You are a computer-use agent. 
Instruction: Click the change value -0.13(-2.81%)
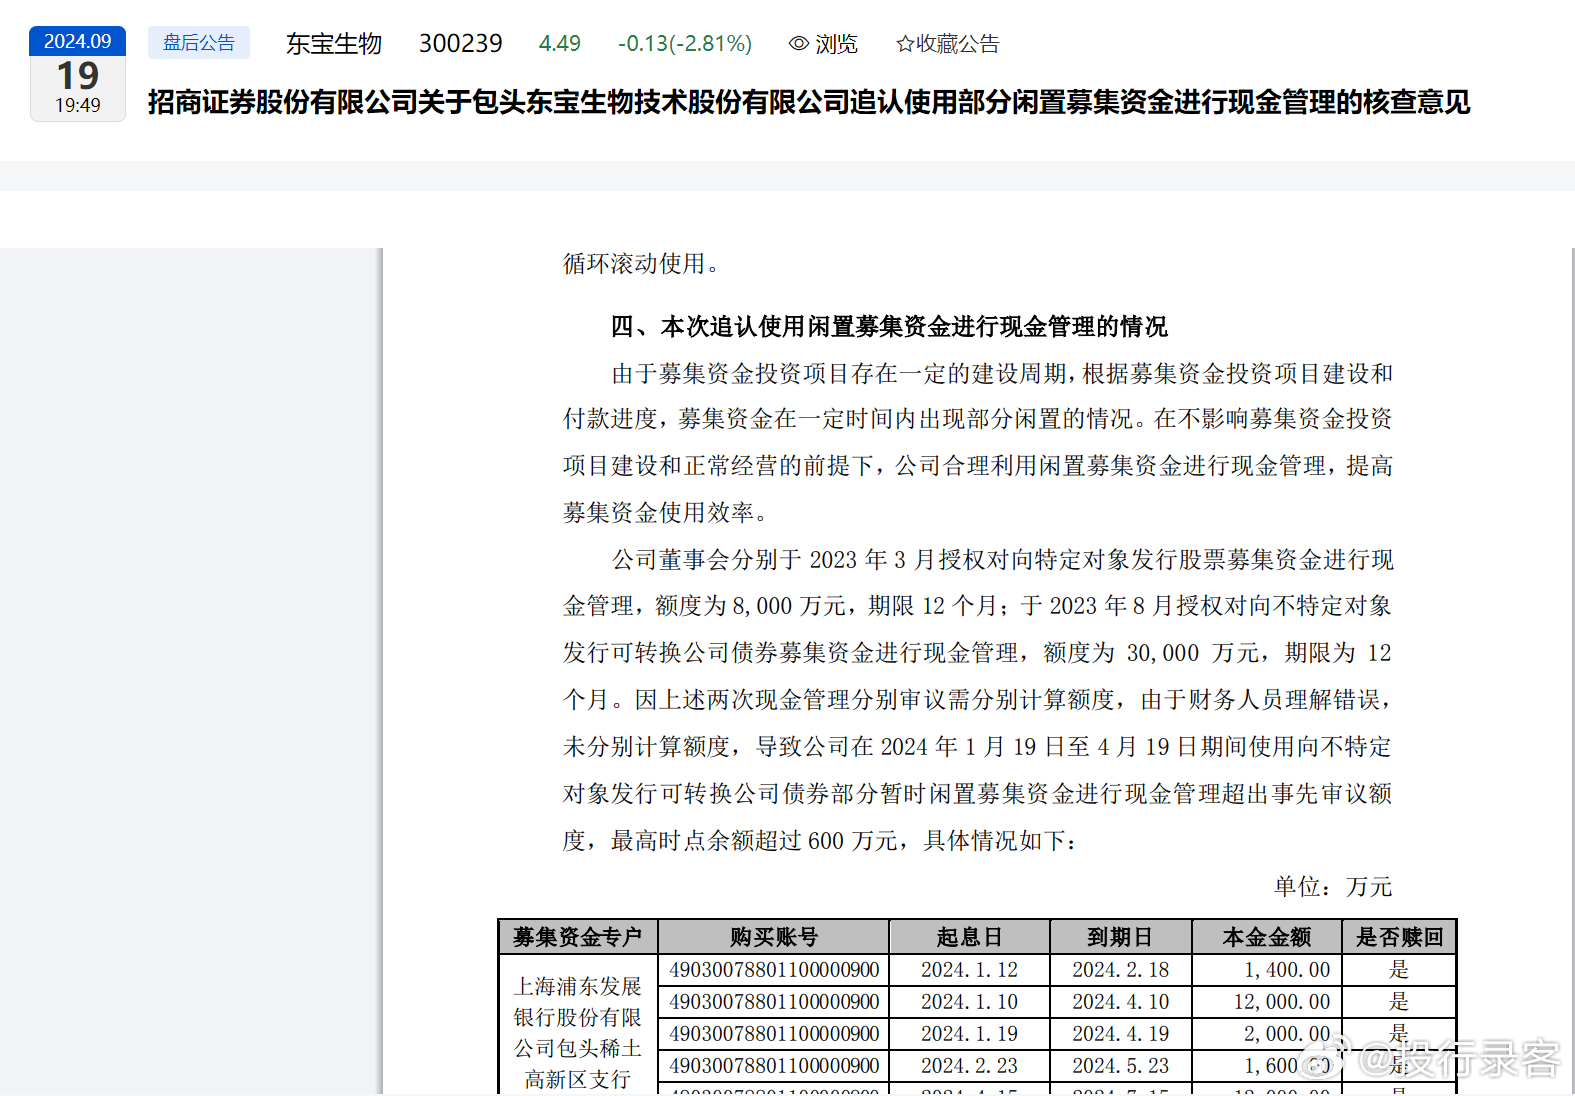[x=685, y=44]
